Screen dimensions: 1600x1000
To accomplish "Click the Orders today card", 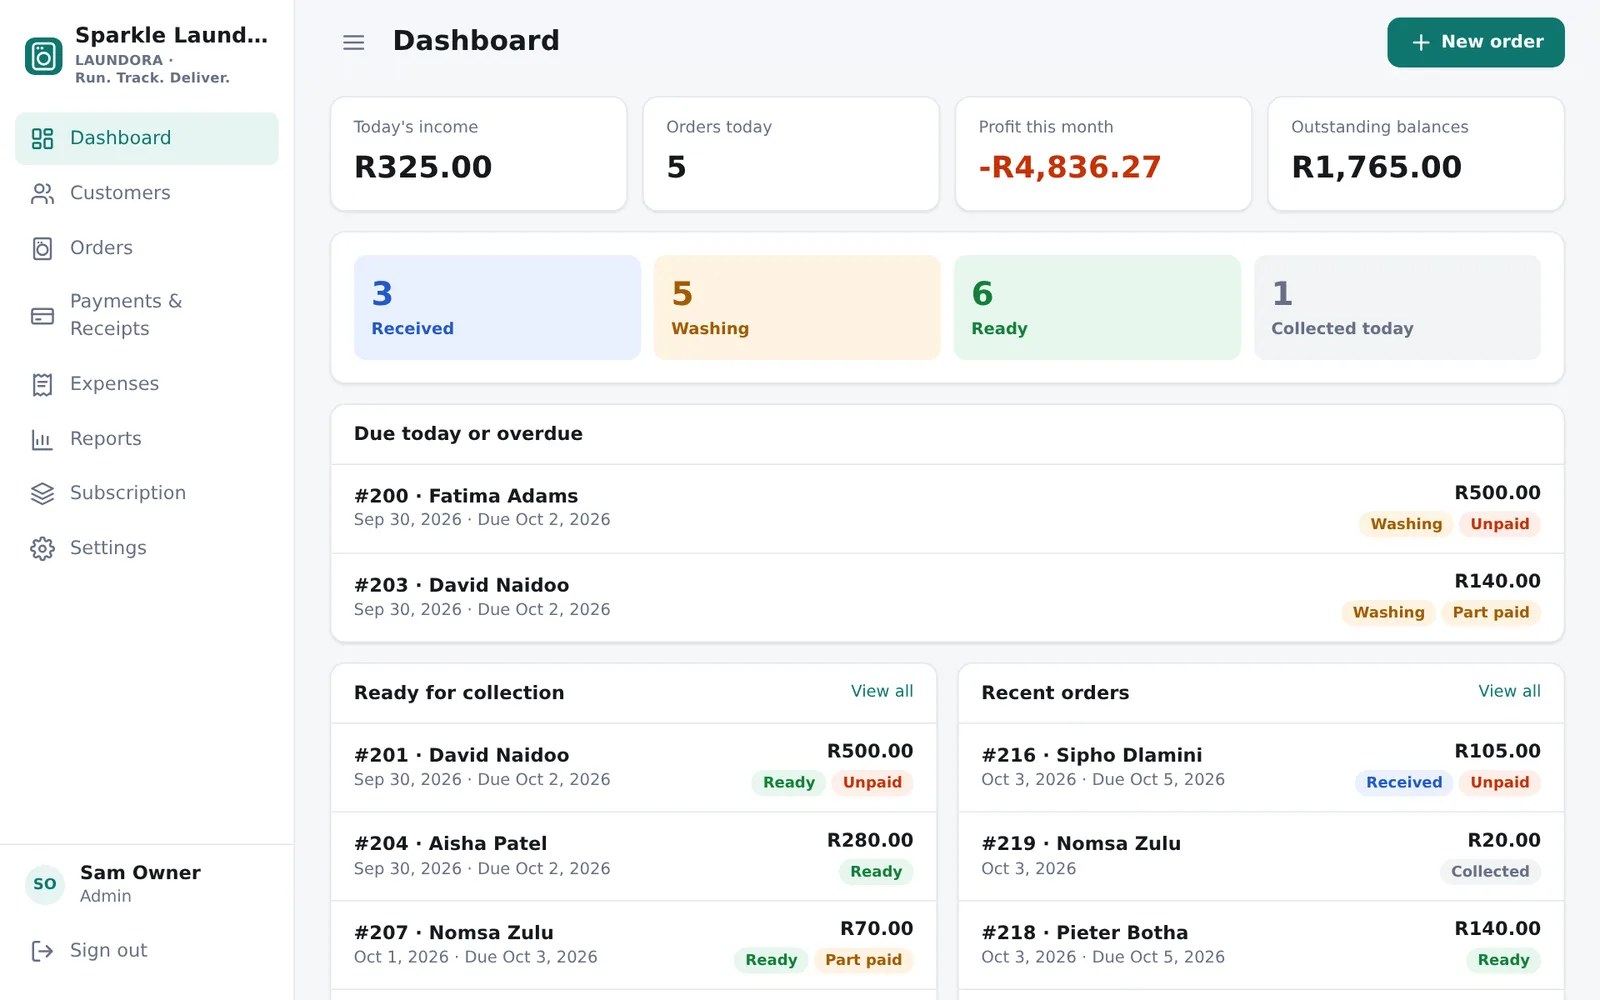I will click(791, 154).
